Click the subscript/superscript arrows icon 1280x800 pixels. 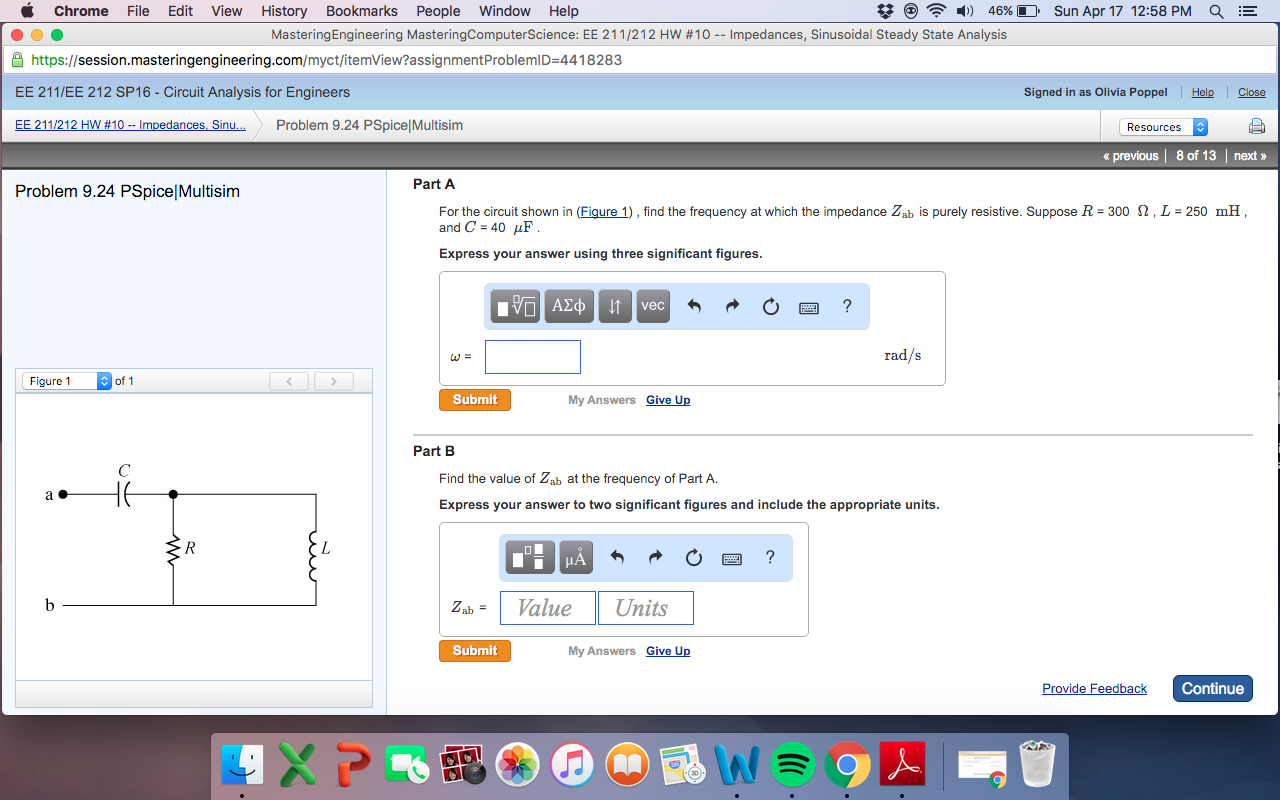[x=615, y=306]
